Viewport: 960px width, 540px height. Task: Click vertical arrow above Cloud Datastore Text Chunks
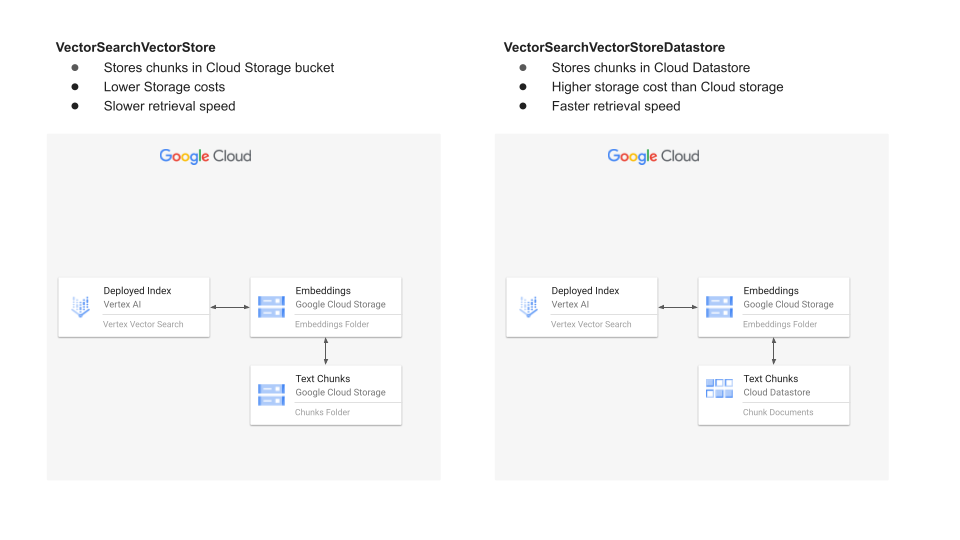point(774,351)
